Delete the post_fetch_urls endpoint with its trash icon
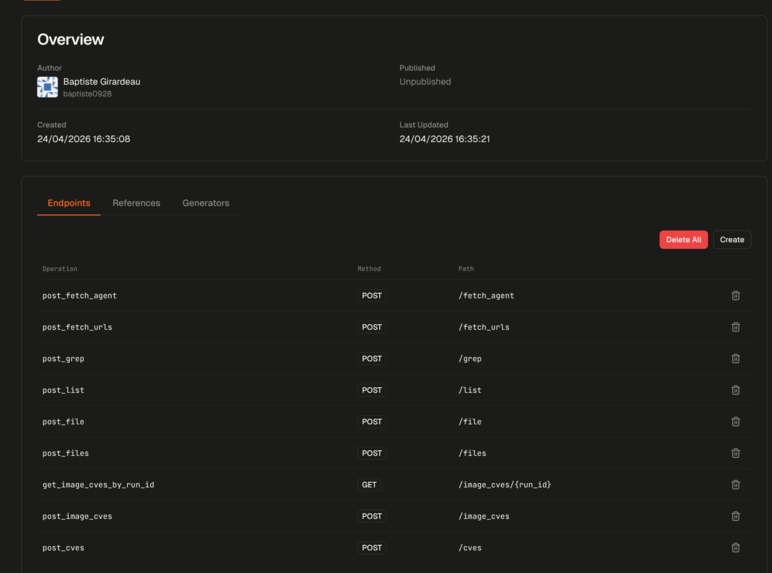 click(x=735, y=327)
